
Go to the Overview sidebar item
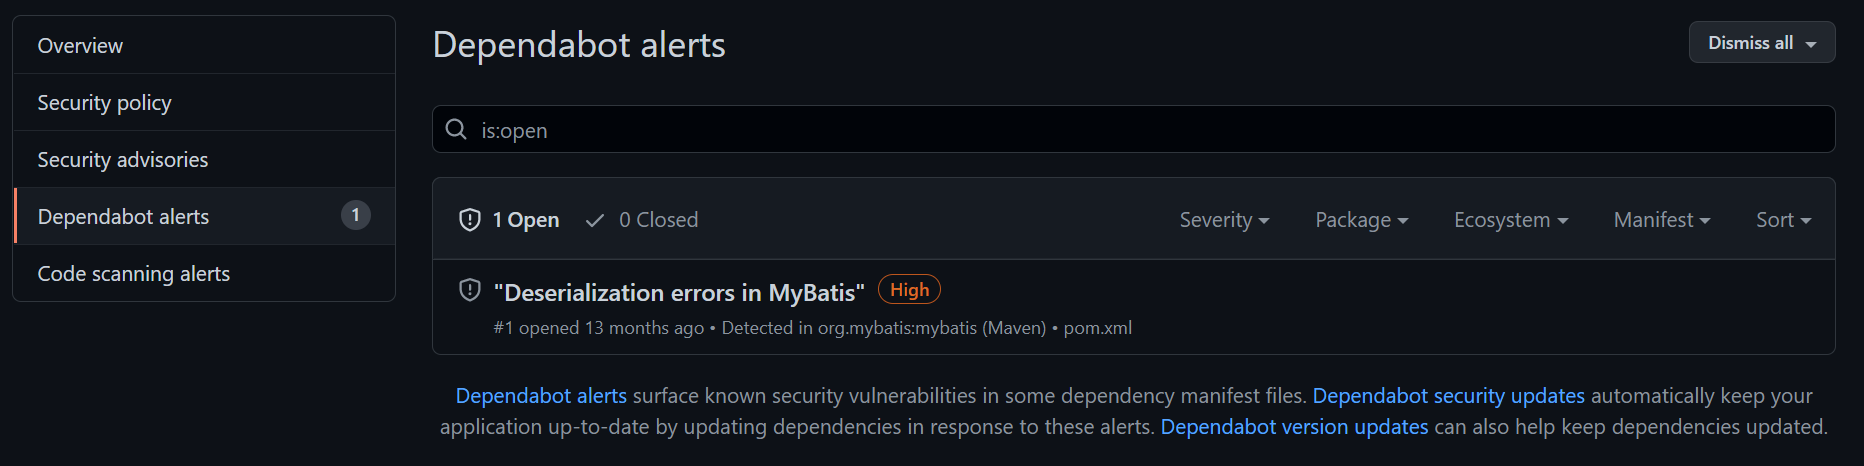point(80,46)
